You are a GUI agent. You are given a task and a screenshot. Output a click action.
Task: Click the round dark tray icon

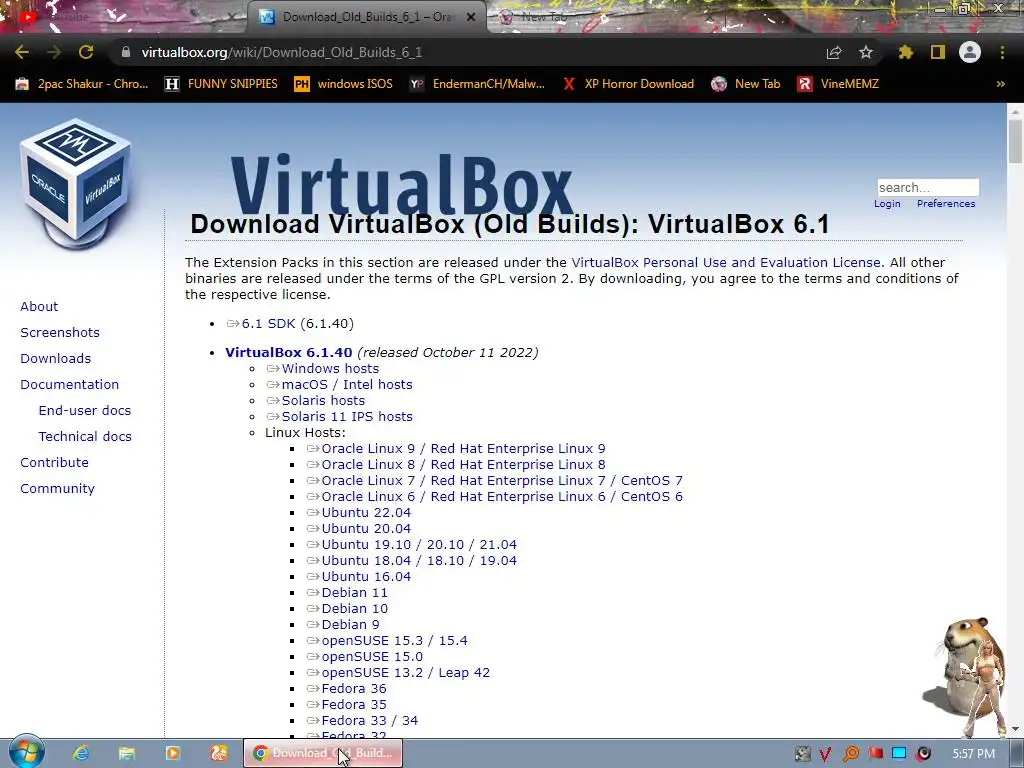click(923, 754)
